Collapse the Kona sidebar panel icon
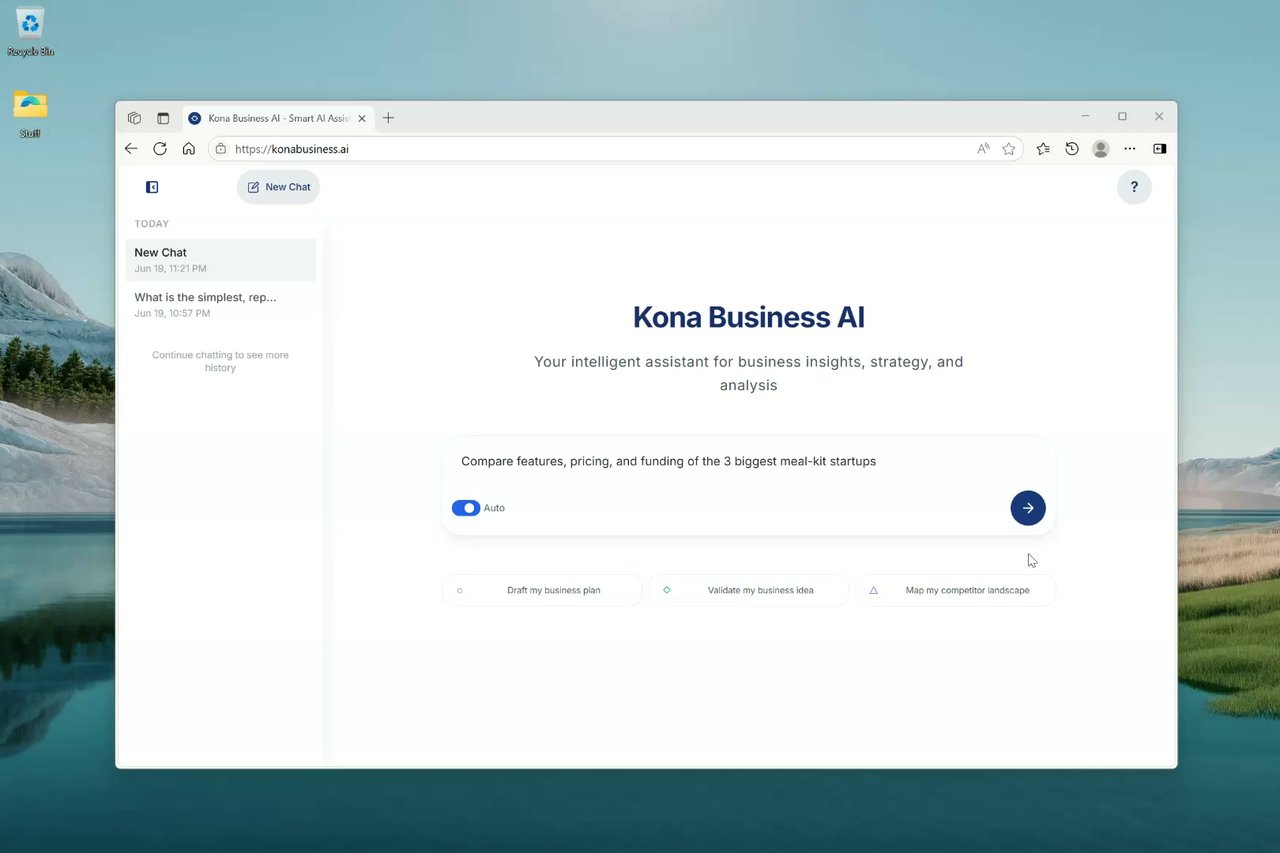Screen dimensions: 1280x853 click(x=152, y=187)
